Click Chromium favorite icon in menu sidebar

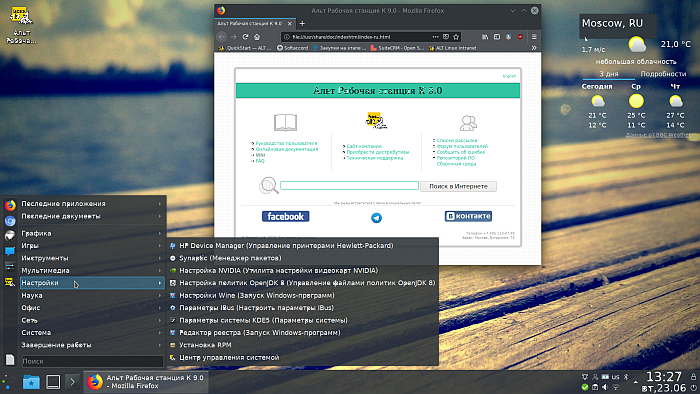(x=10, y=220)
